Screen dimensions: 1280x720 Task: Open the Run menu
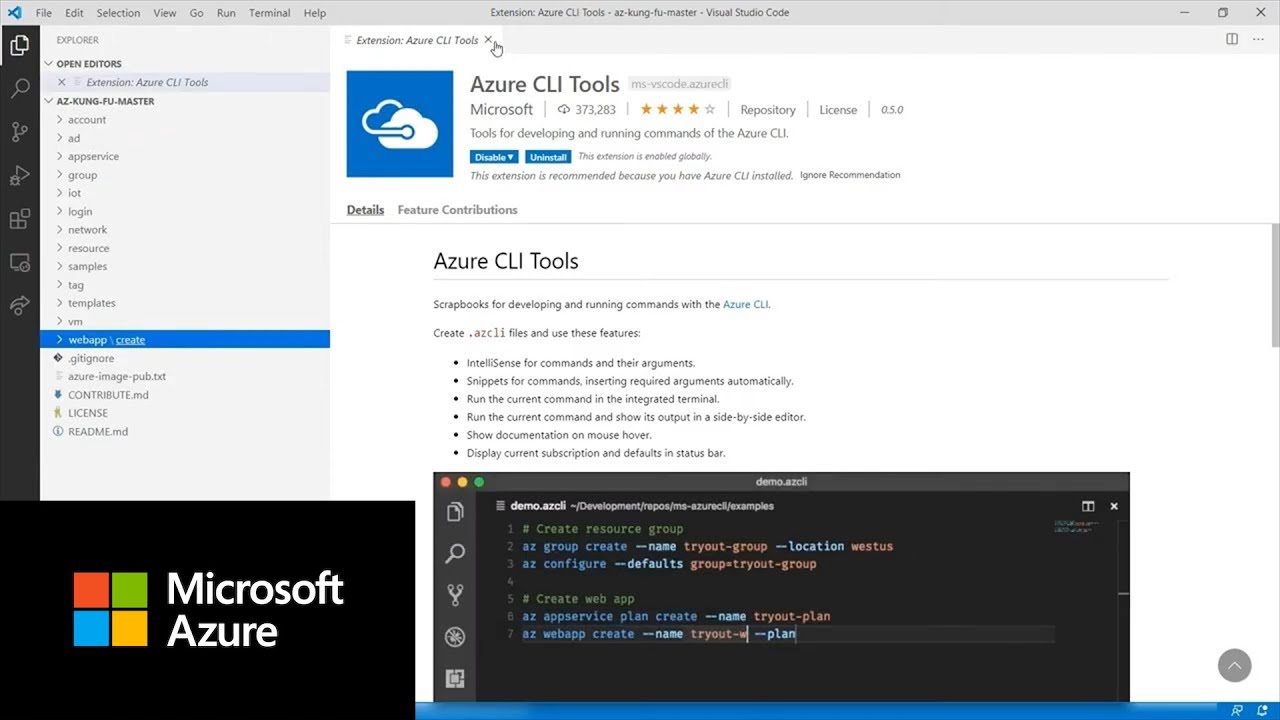click(x=226, y=13)
